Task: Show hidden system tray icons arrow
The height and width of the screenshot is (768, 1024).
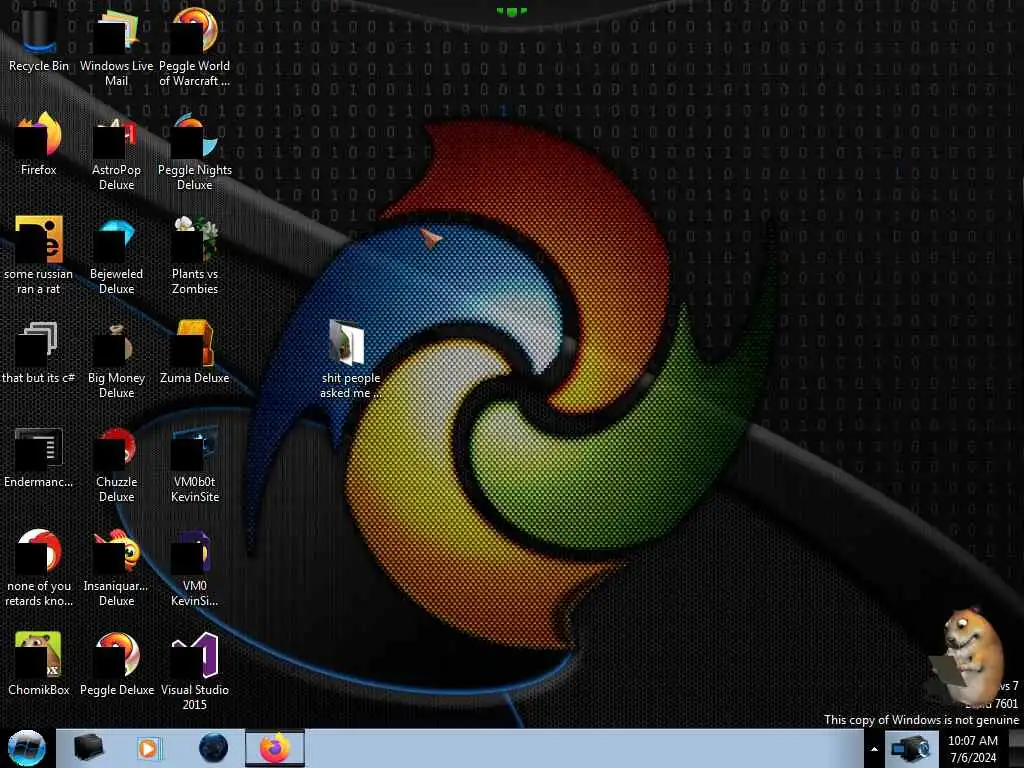Action: (x=874, y=749)
